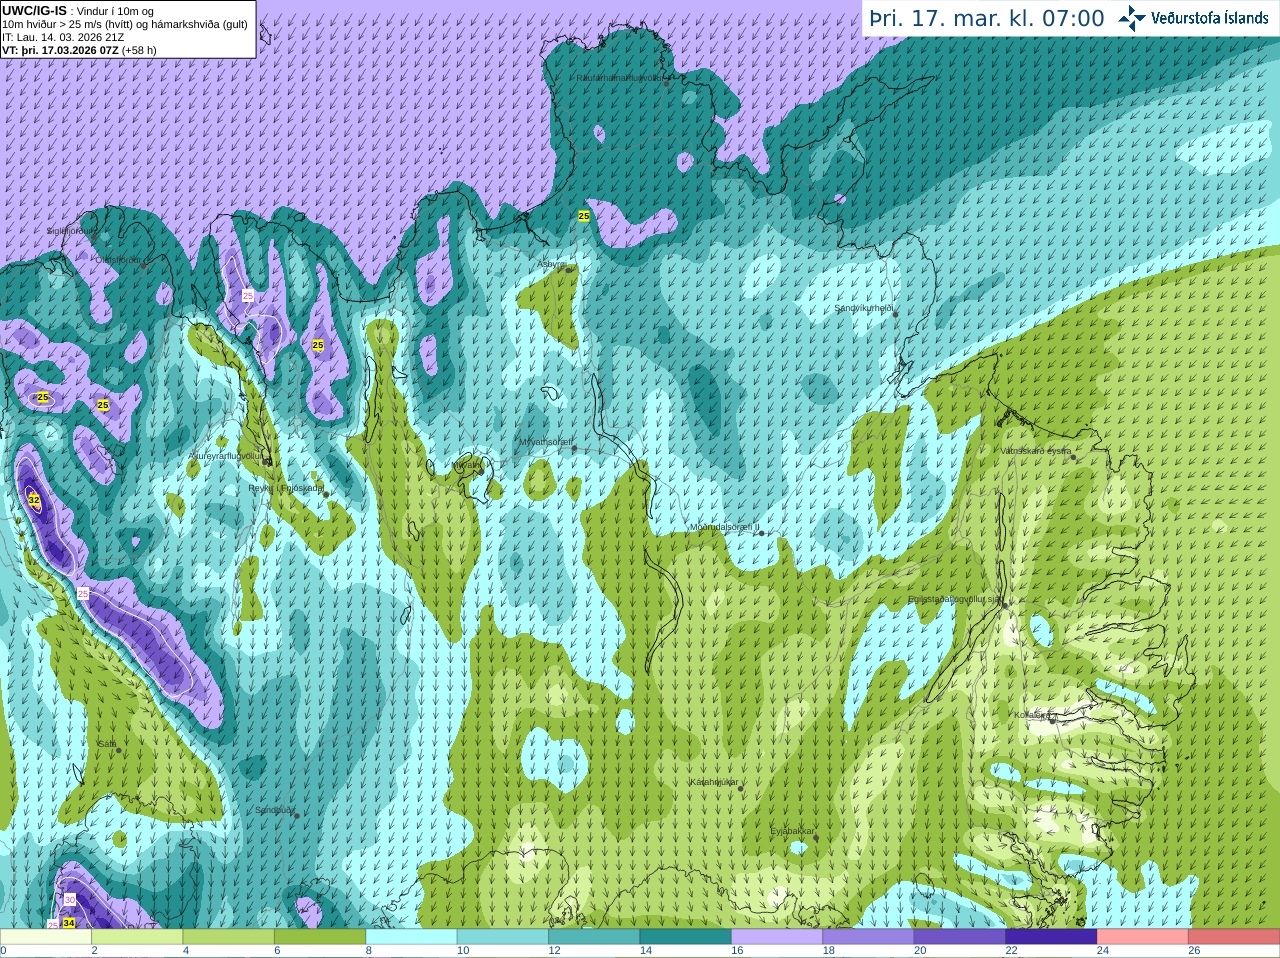The image size is (1280, 958).
Task: Click the Siglufjörður station label
Action: click(x=72, y=231)
